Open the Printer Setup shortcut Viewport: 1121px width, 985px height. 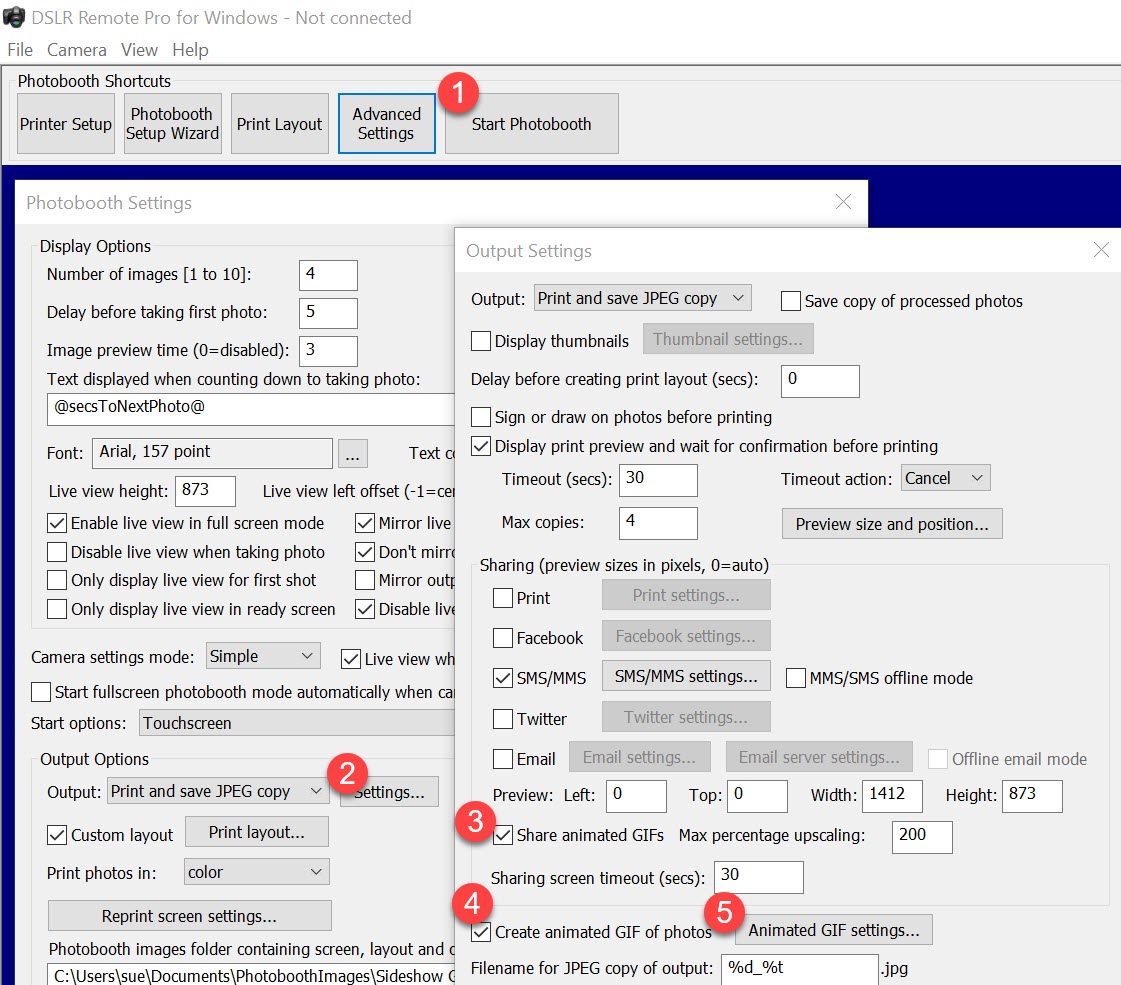pos(66,124)
